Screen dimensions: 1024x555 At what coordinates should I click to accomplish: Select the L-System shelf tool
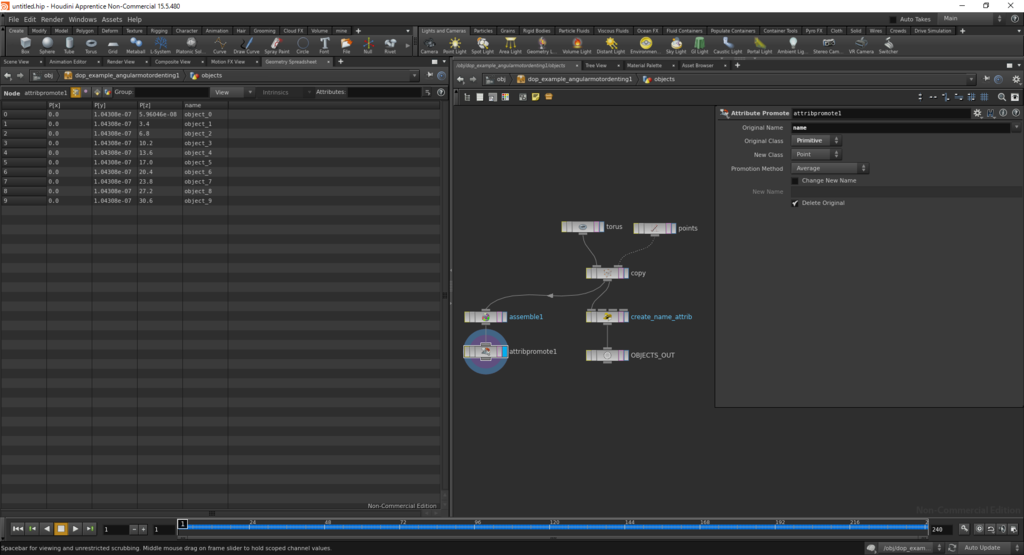160,45
